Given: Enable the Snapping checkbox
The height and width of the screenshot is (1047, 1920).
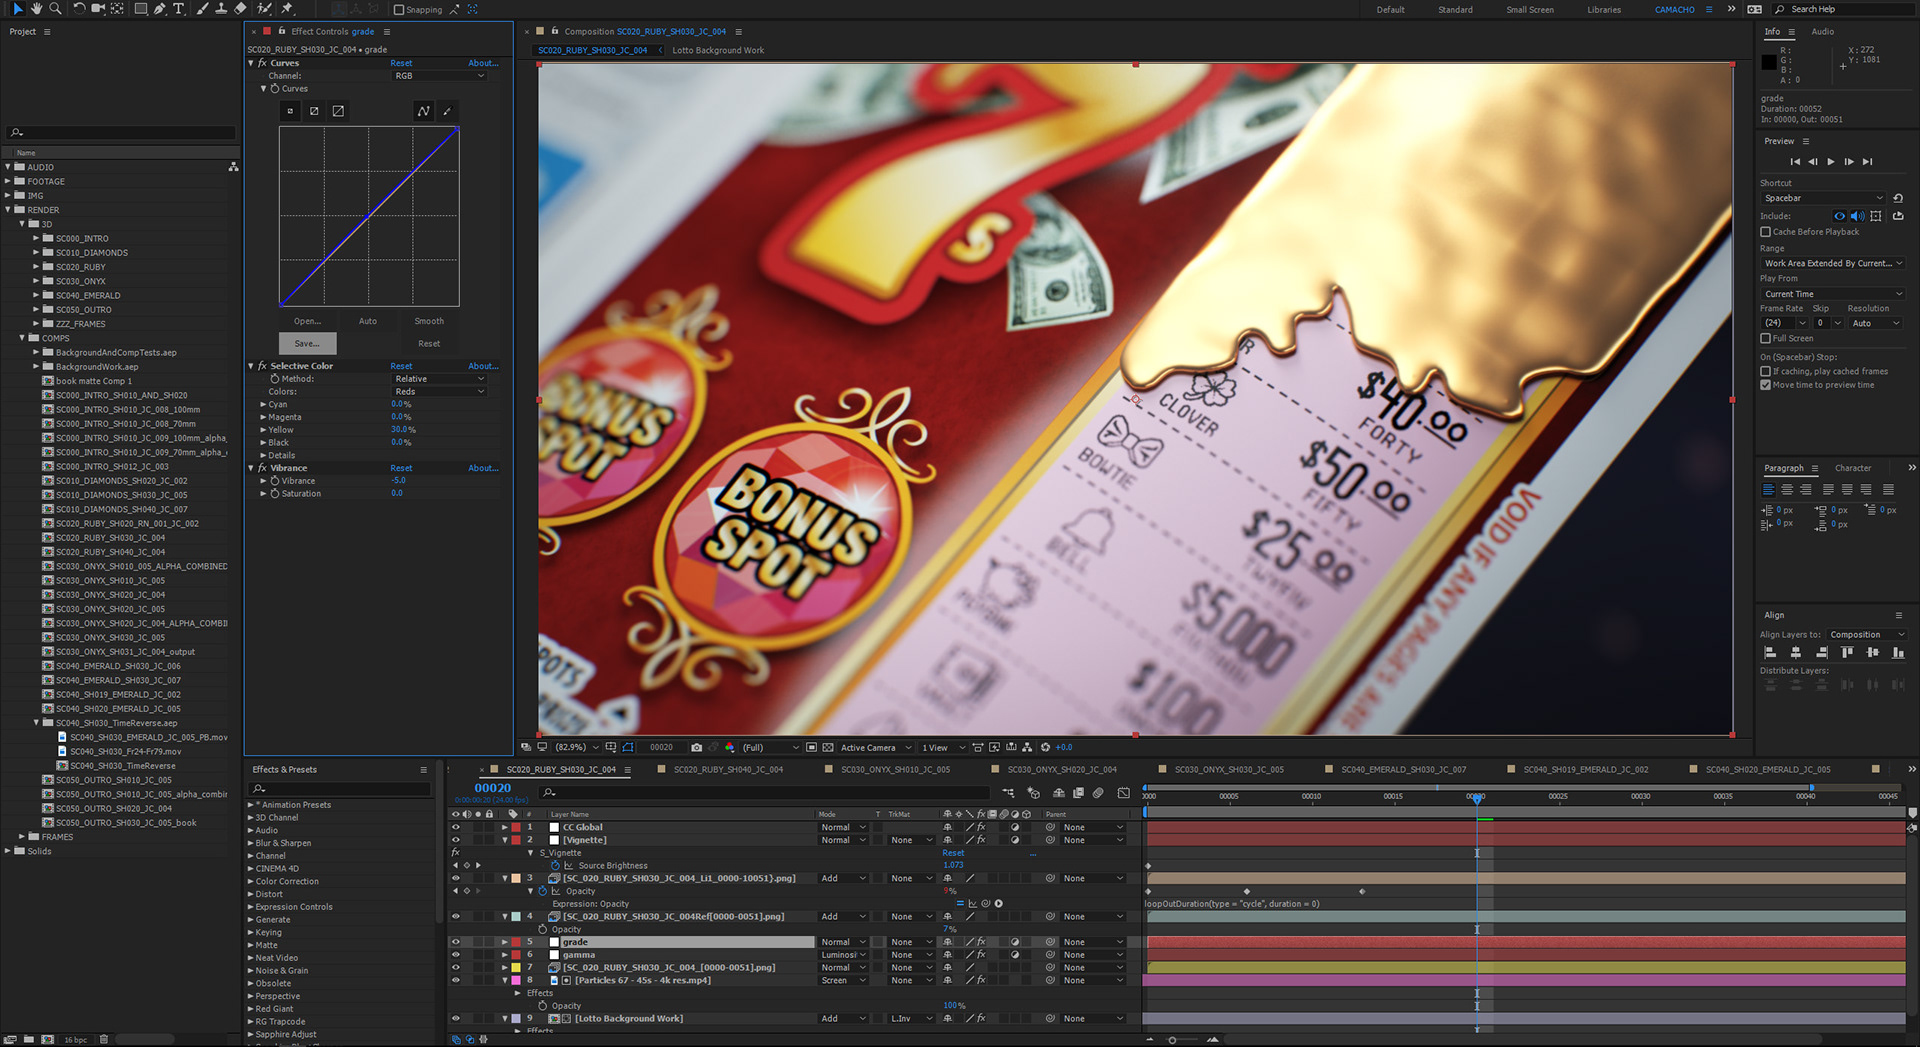Looking at the screenshot, I should coord(399,9).
